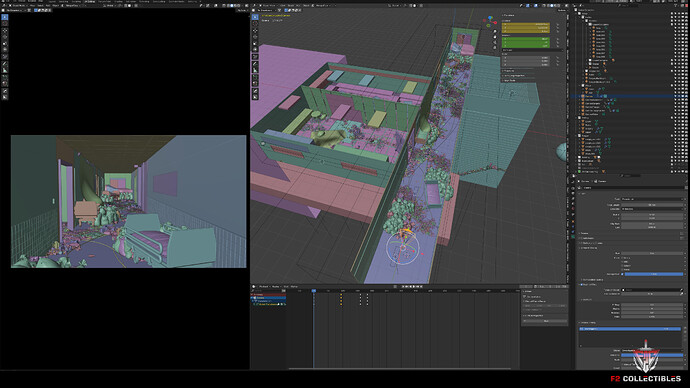The image size is (690, 388).
Task: Click the lock icon beside Scale X
Action: point(558,58)
